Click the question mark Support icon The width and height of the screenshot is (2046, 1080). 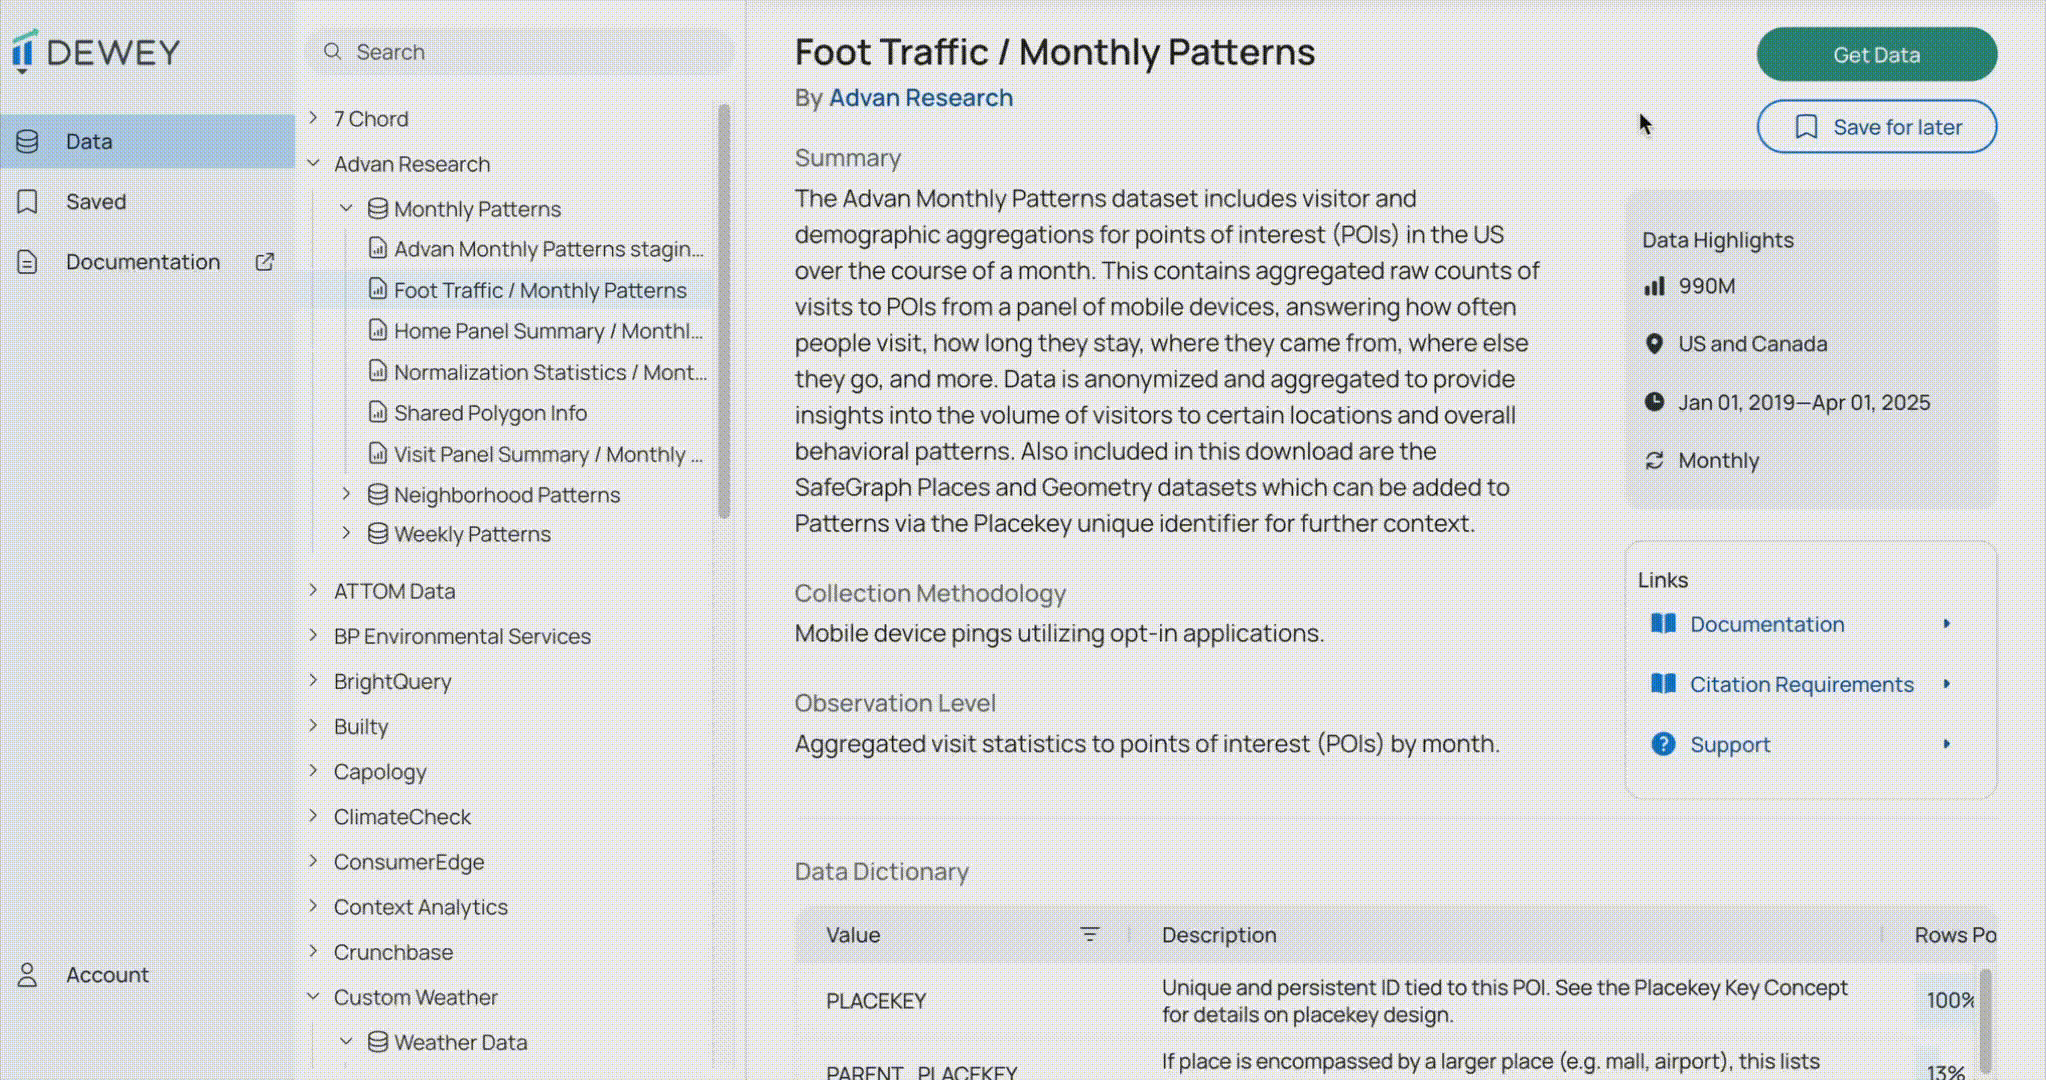(1663, 744)
